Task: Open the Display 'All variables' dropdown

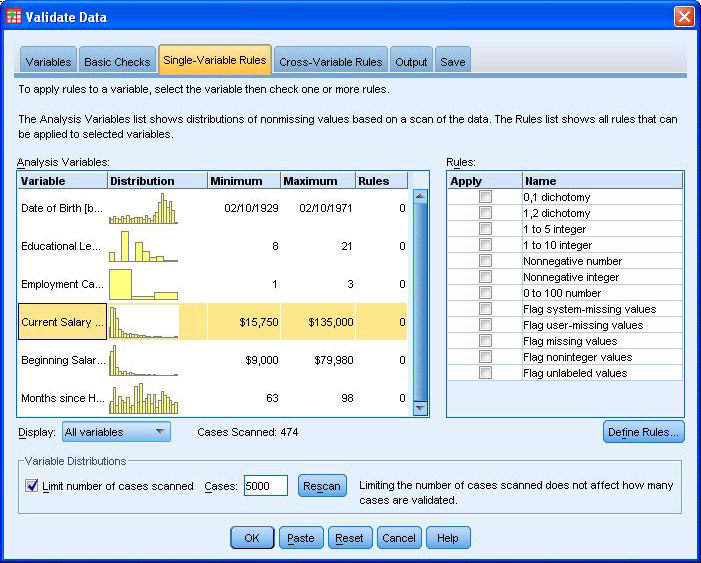Action: [x=116, y=432]
